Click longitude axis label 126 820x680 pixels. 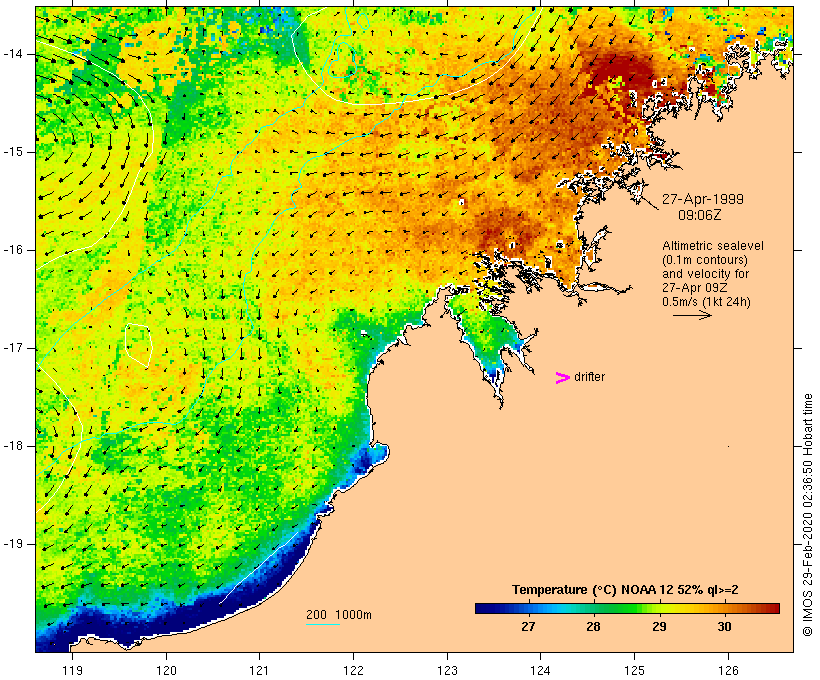[x=728, y=670]
